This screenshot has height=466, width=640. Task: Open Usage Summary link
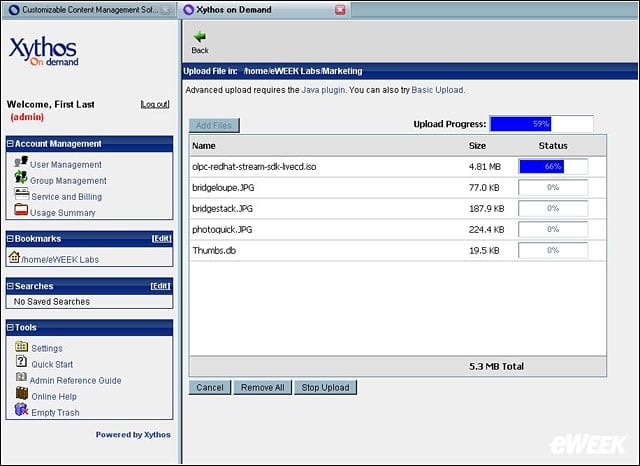62,213
